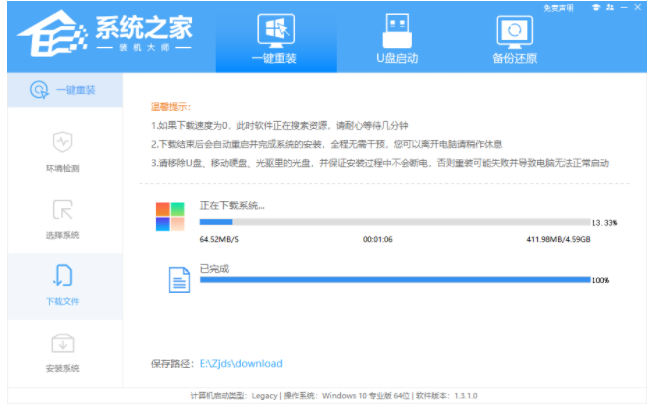
Task: Click the 一键重装 sidebar header
Action: (62, 90)
